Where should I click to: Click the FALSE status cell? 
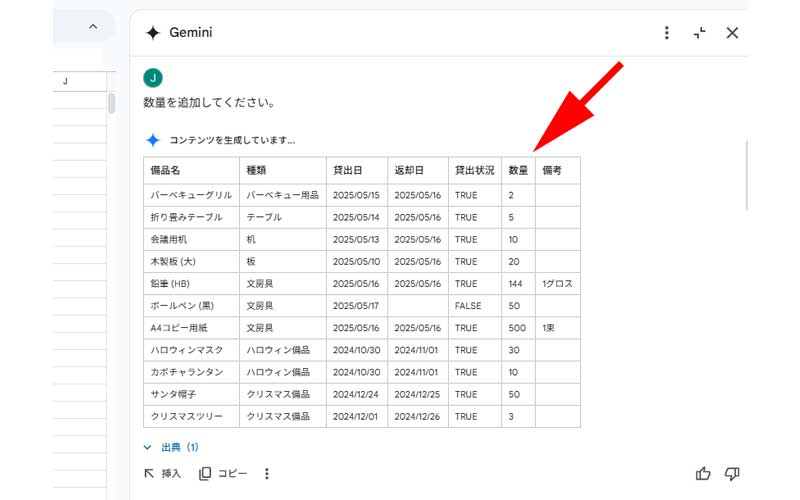tap(475, 306)
